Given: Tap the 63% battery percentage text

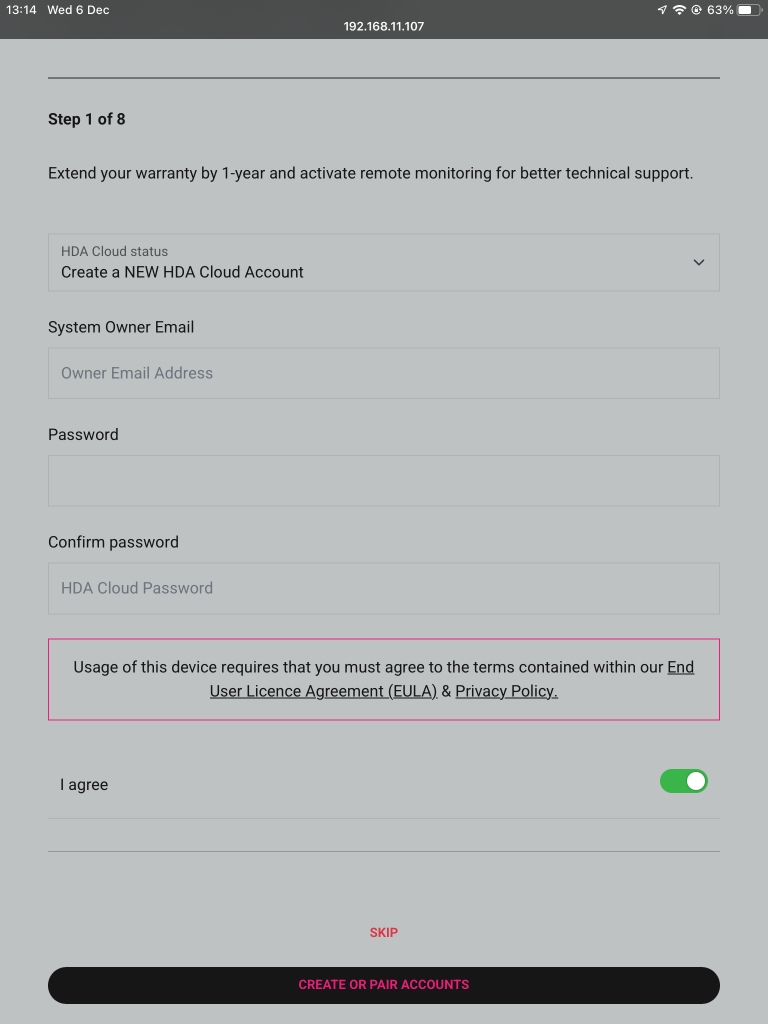Looking at the screenshot, I should pyautogui.click(x=720, y=10).
